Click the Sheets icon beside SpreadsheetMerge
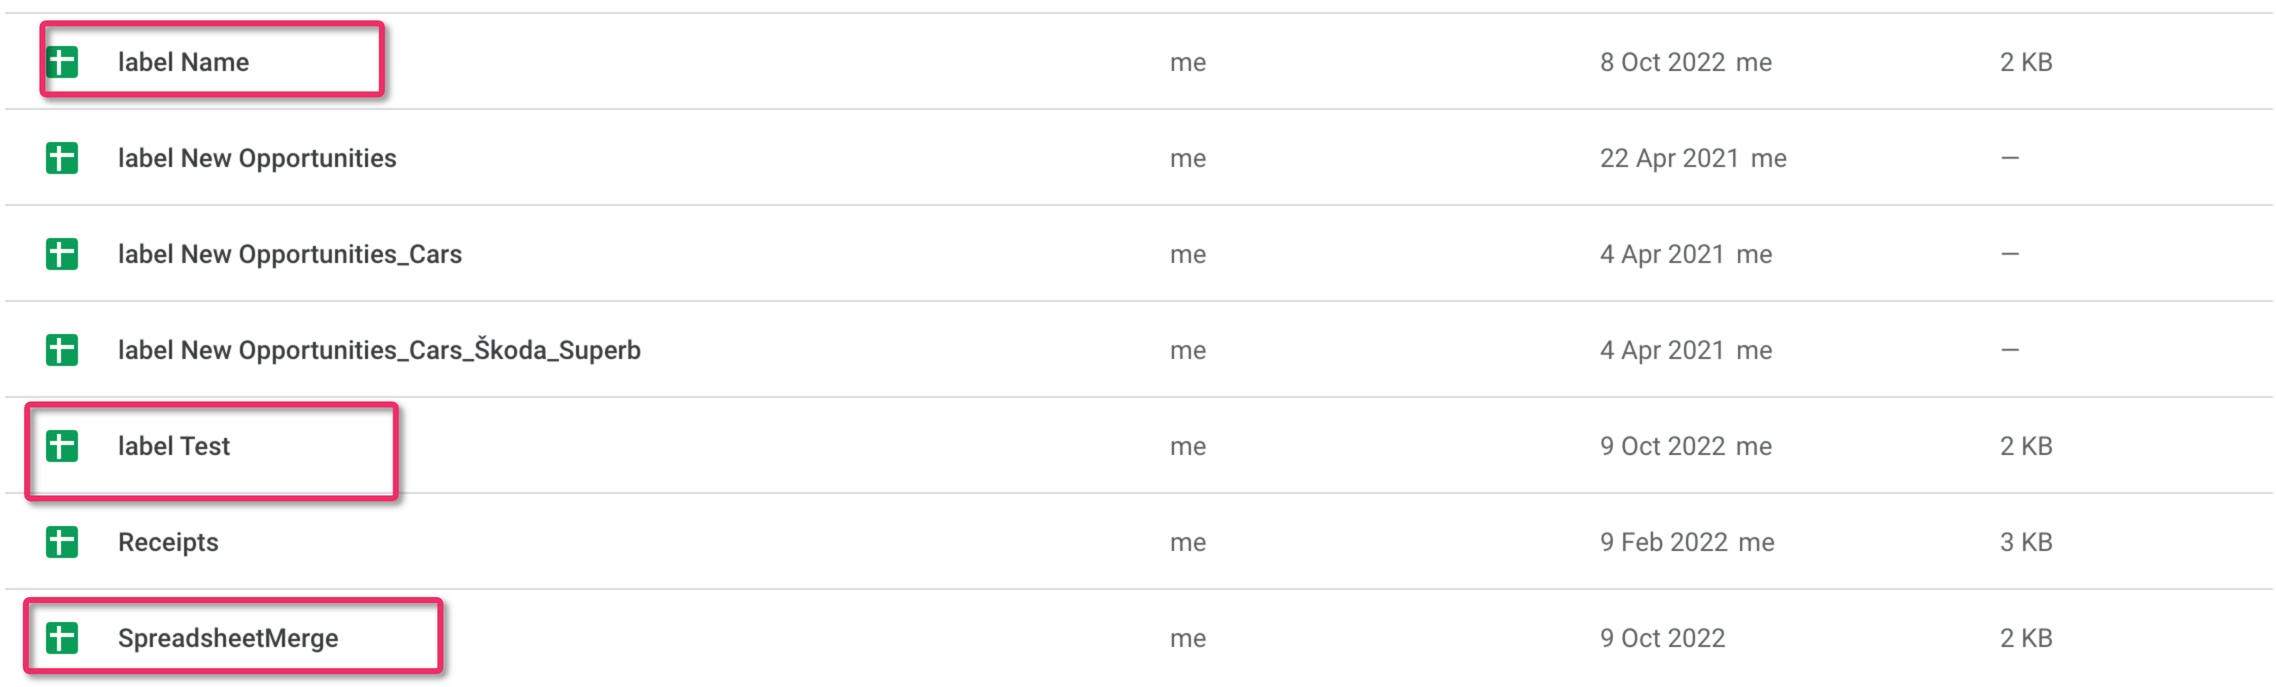2276x687 pixels. click(62, 638)
